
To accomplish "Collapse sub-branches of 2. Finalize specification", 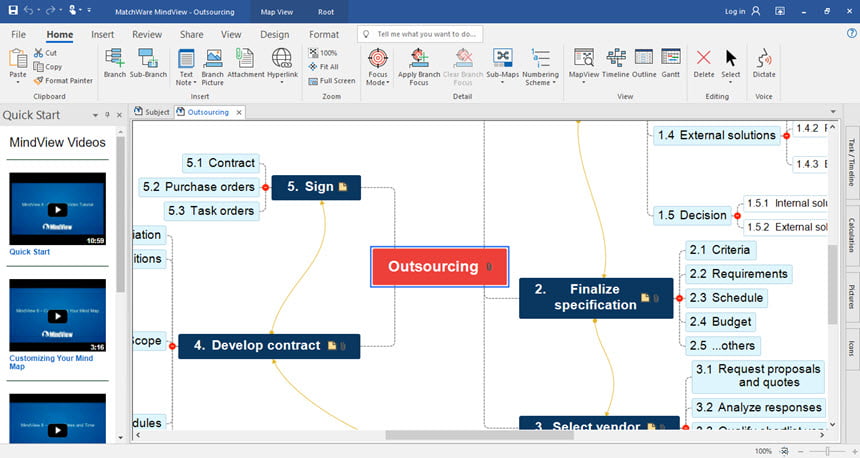I will (679, 298).
